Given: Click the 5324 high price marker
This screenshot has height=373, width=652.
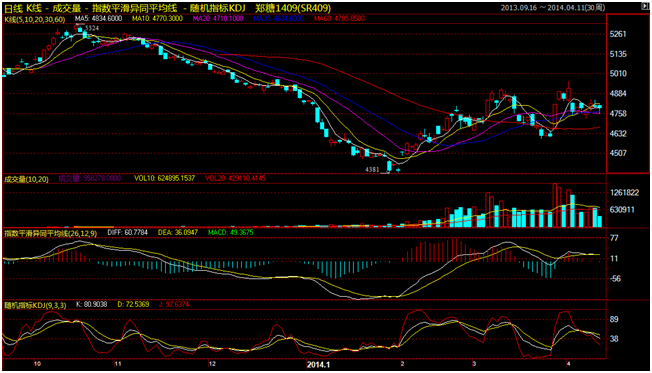Looking at the screenshot, I should point(92,28).
